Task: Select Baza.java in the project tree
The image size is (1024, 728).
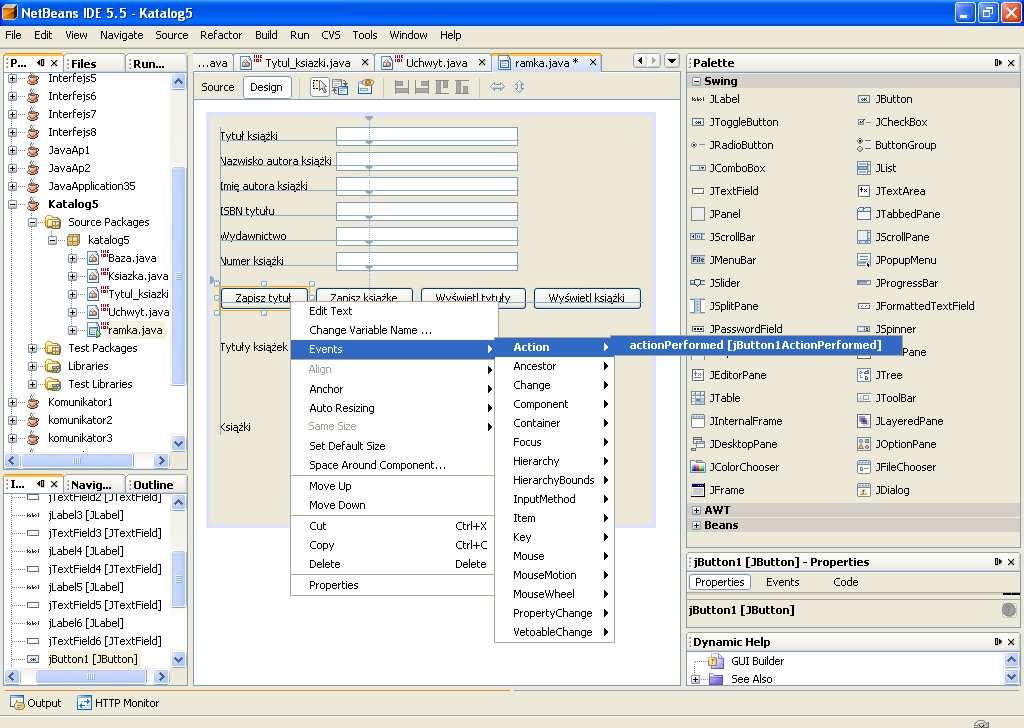Action: point(132,259)
